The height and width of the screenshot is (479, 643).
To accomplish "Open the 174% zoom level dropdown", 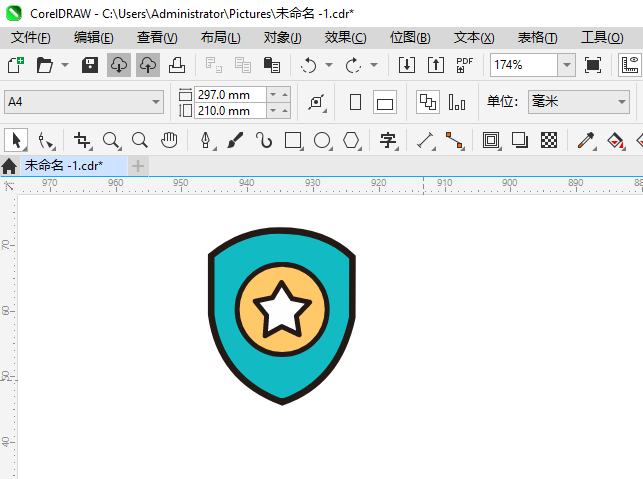I will point(567,65).
